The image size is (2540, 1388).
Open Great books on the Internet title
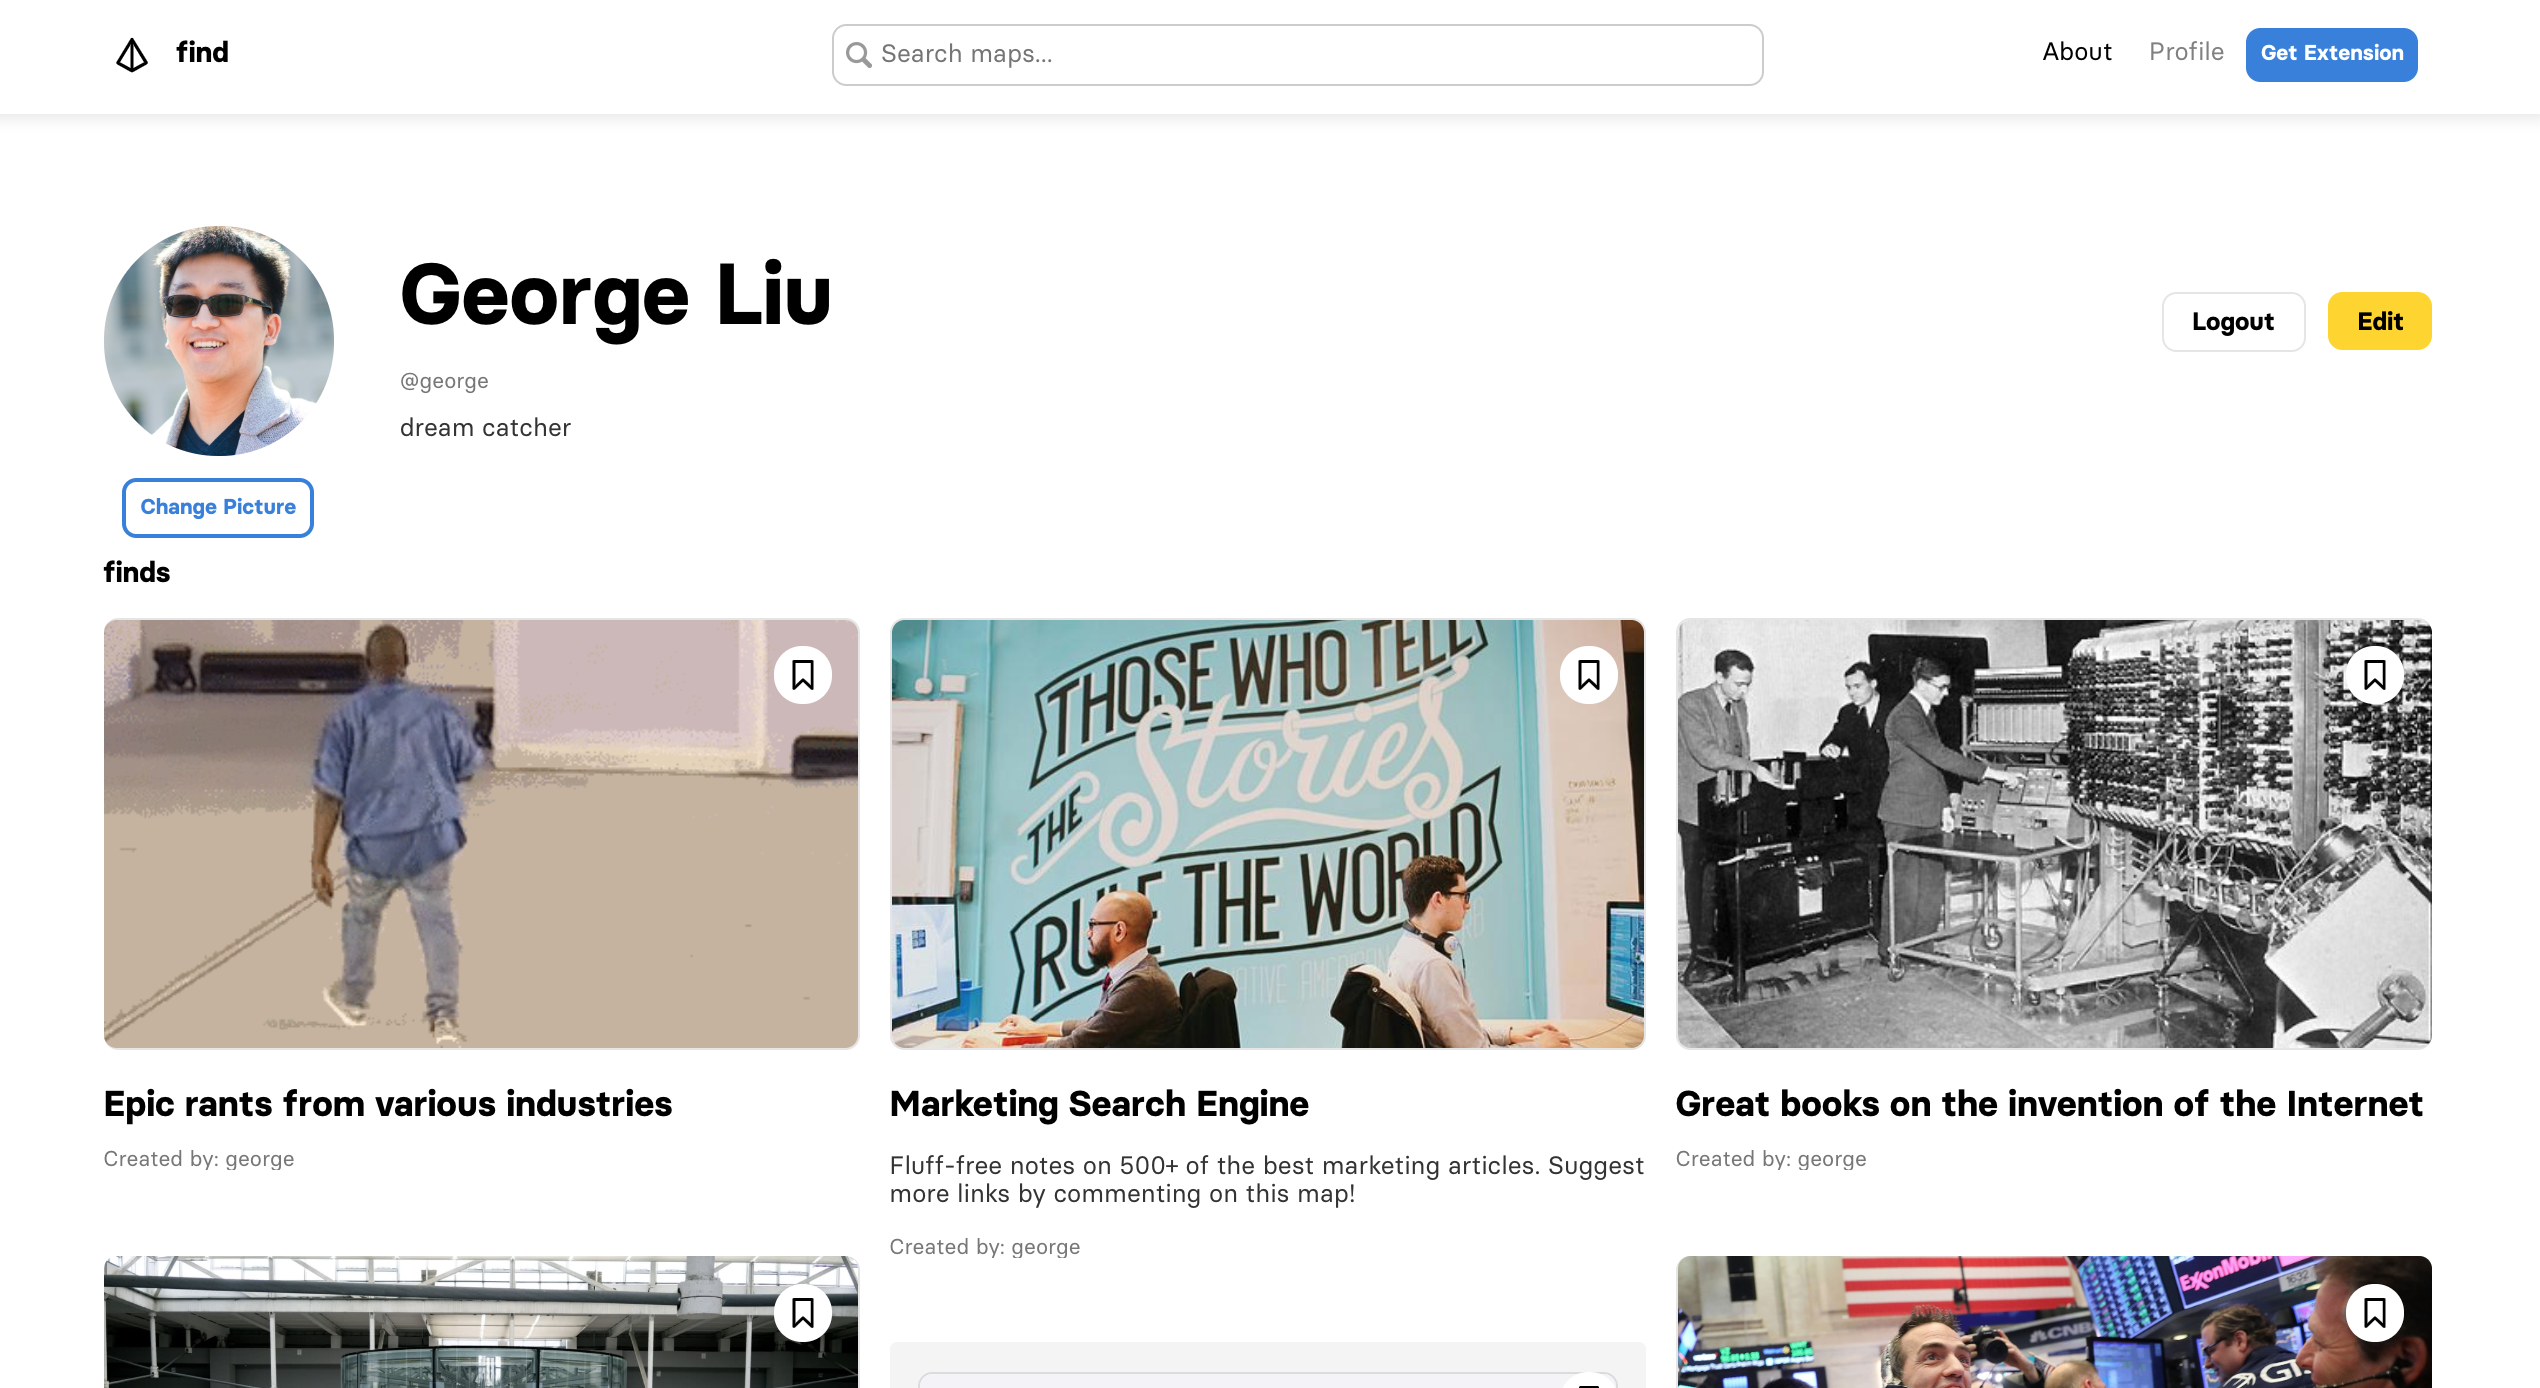click(x=2049, y=1103)
